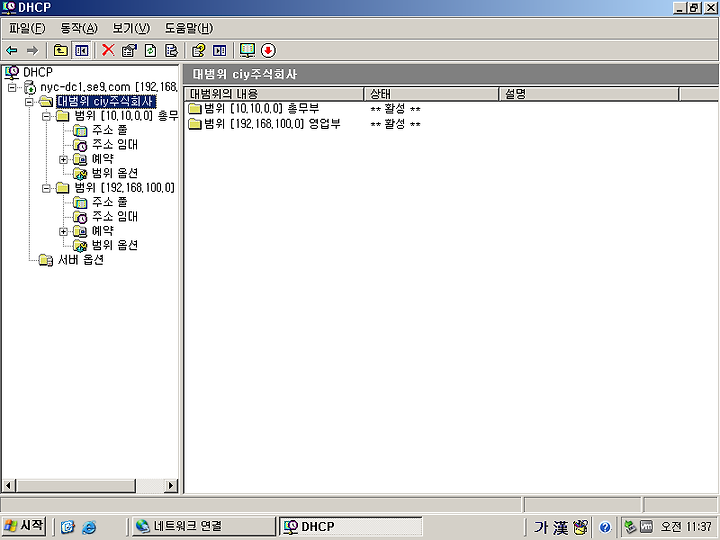Collapse the nyc-dc1.se9.com server node
The height and width of the screenshot is (540, 720).
[12, 87]
